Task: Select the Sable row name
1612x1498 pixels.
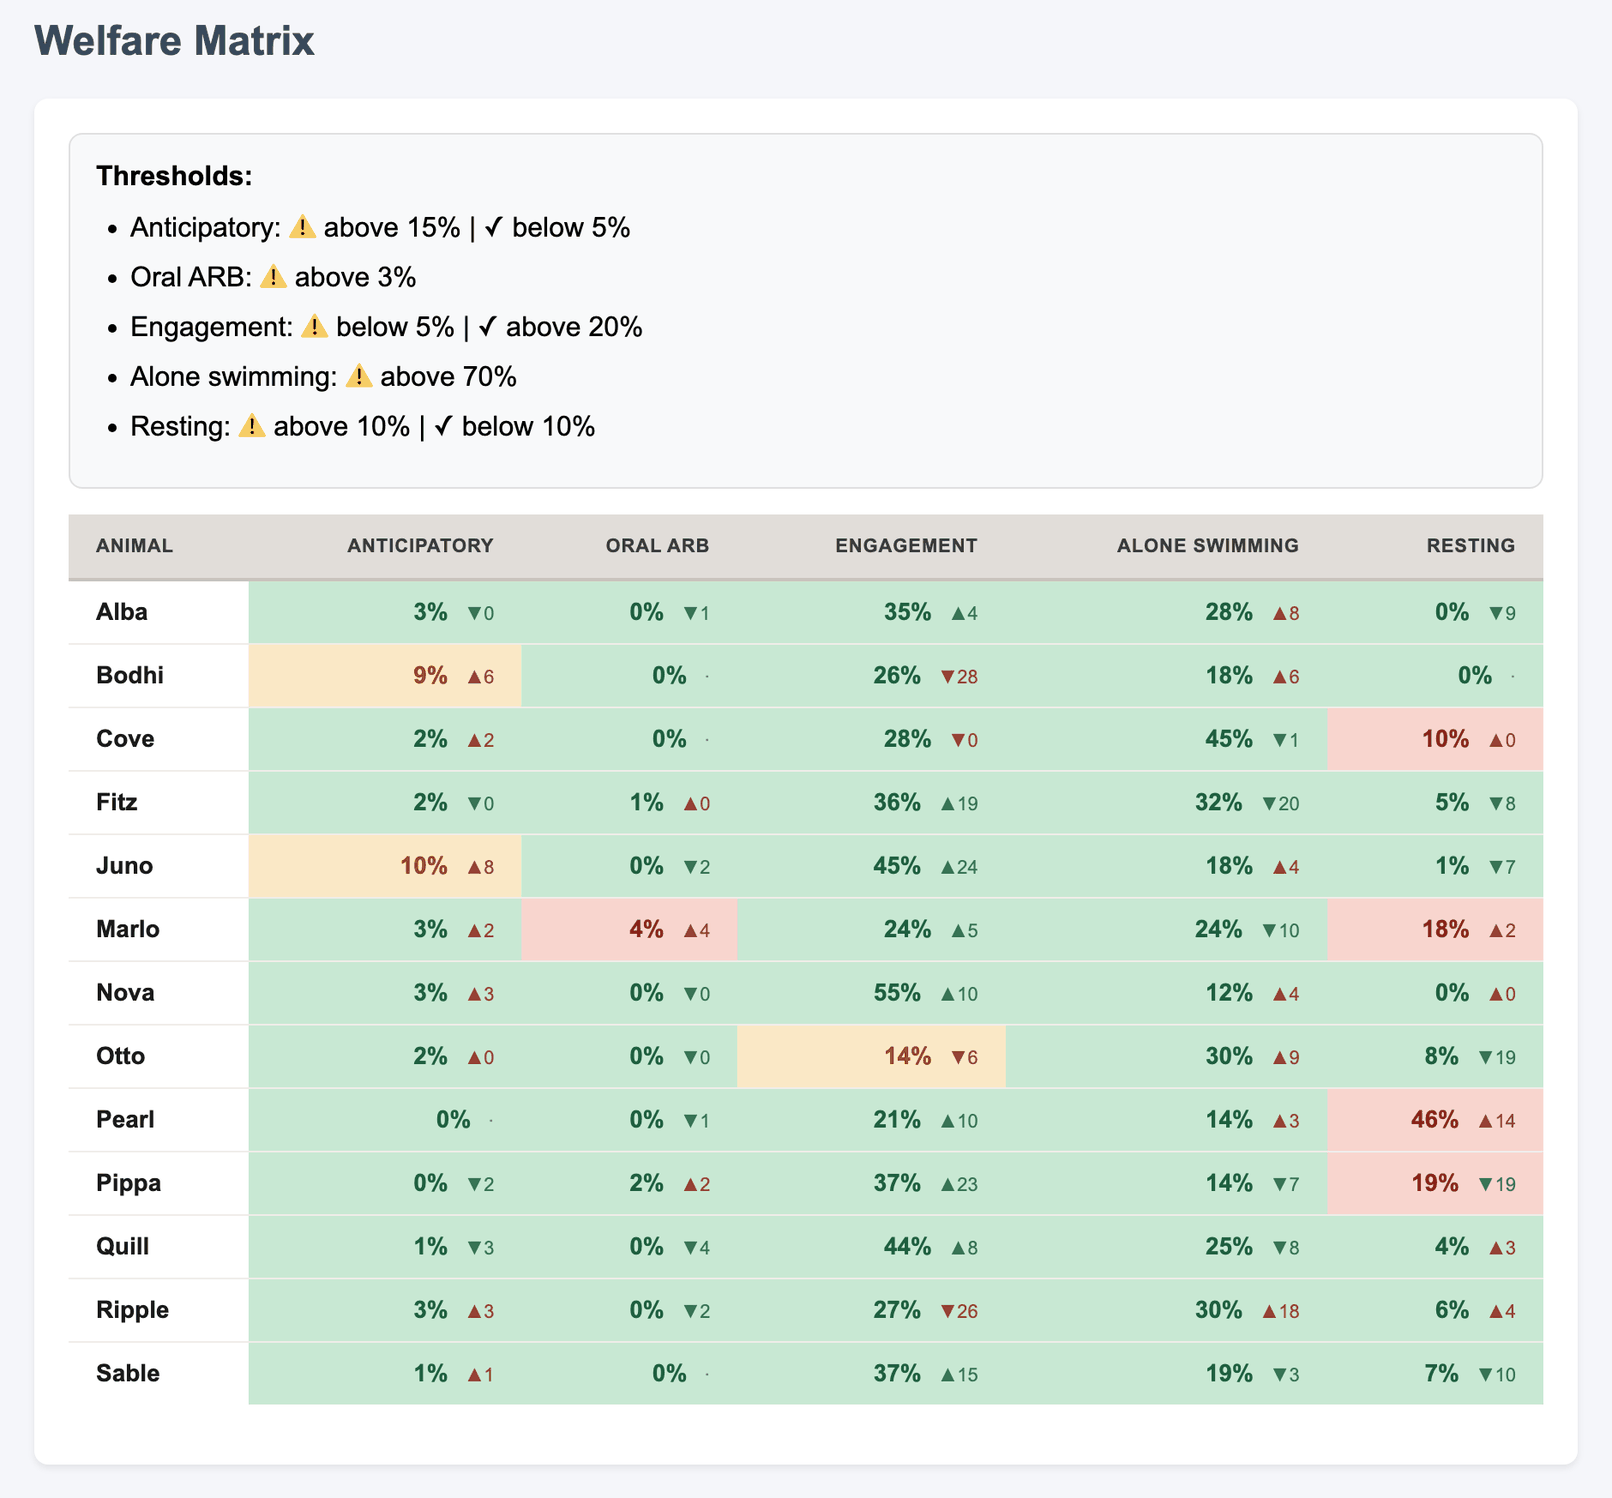Action: (128, 1373)
